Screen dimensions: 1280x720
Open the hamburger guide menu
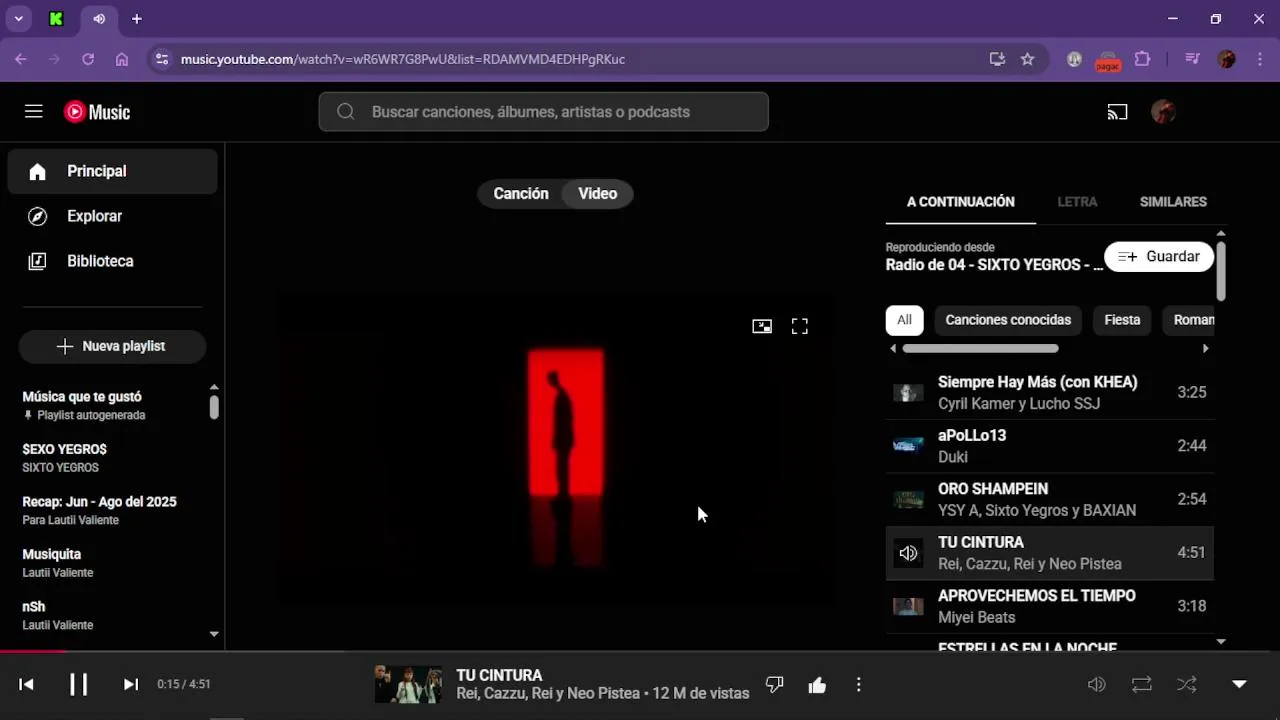34,112
